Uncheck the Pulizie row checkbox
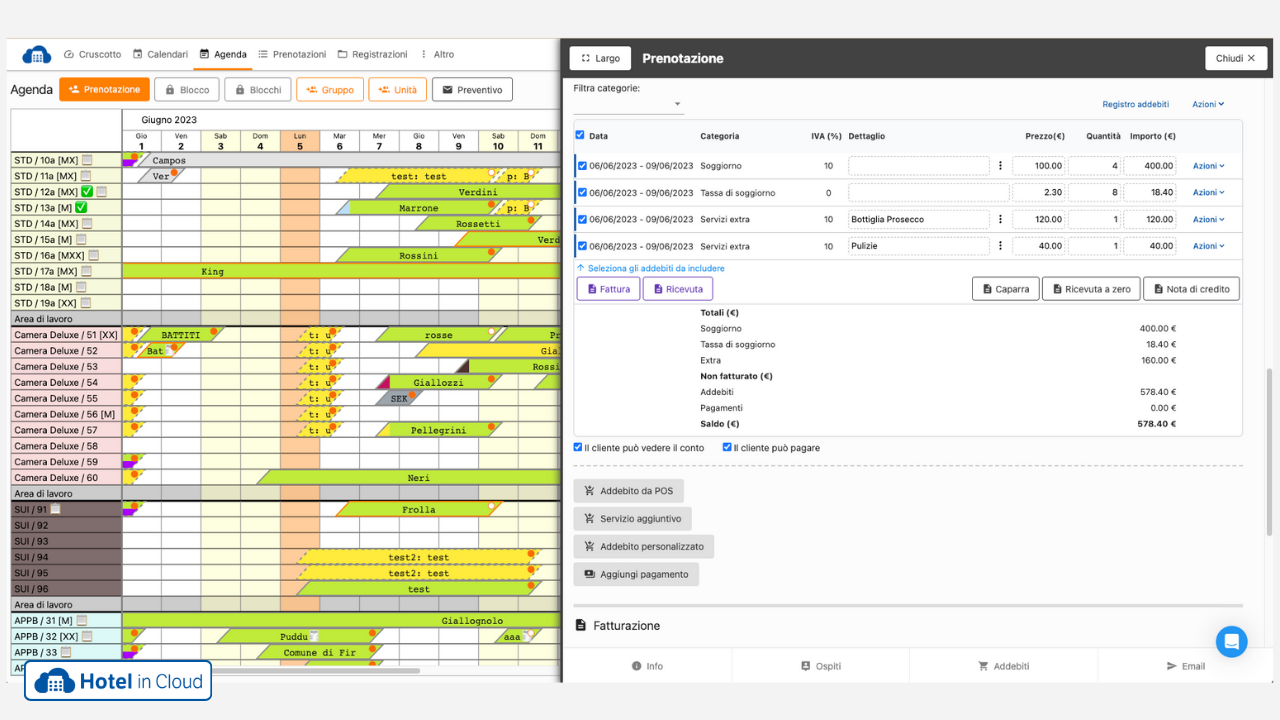This screenshot has width=1280, height=720. click(583, 246)
